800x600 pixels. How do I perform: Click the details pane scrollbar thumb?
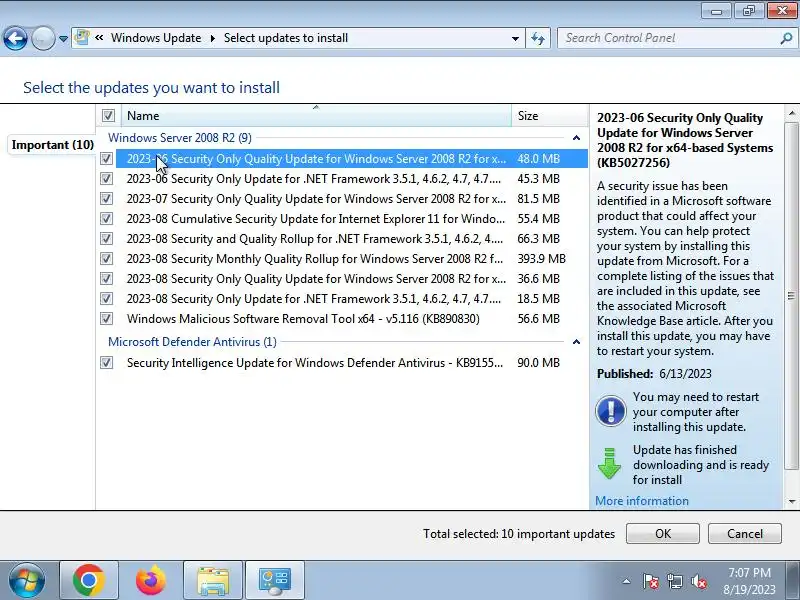(x=791, y=296)
